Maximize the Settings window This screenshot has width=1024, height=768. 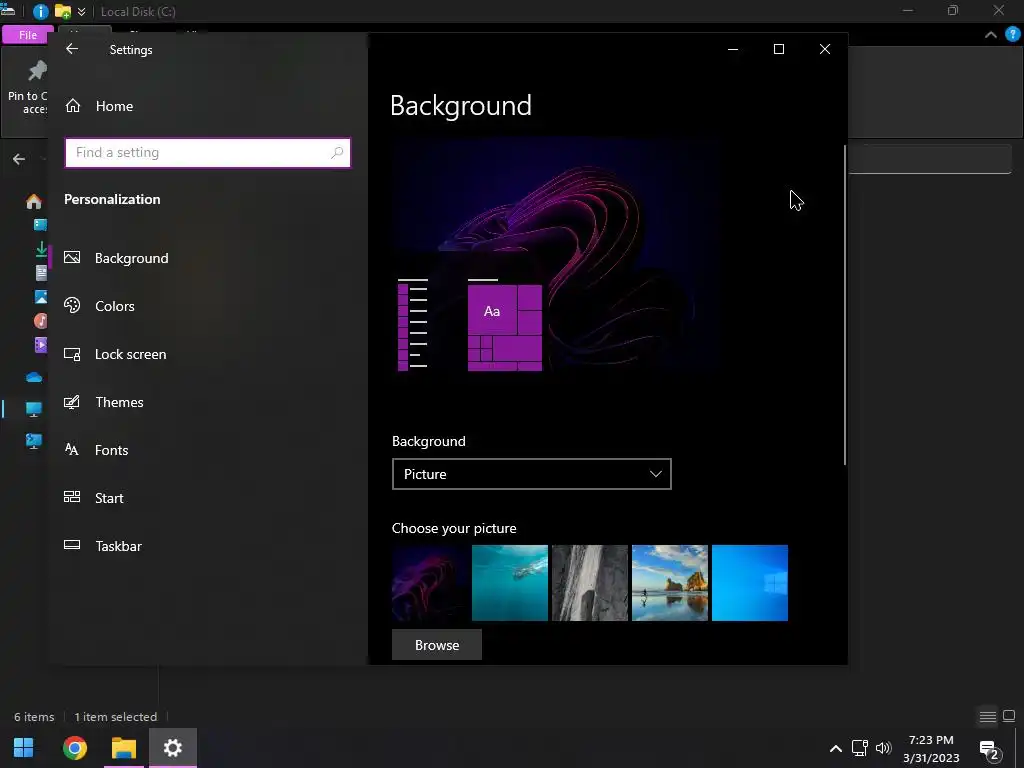click(778, 49)
